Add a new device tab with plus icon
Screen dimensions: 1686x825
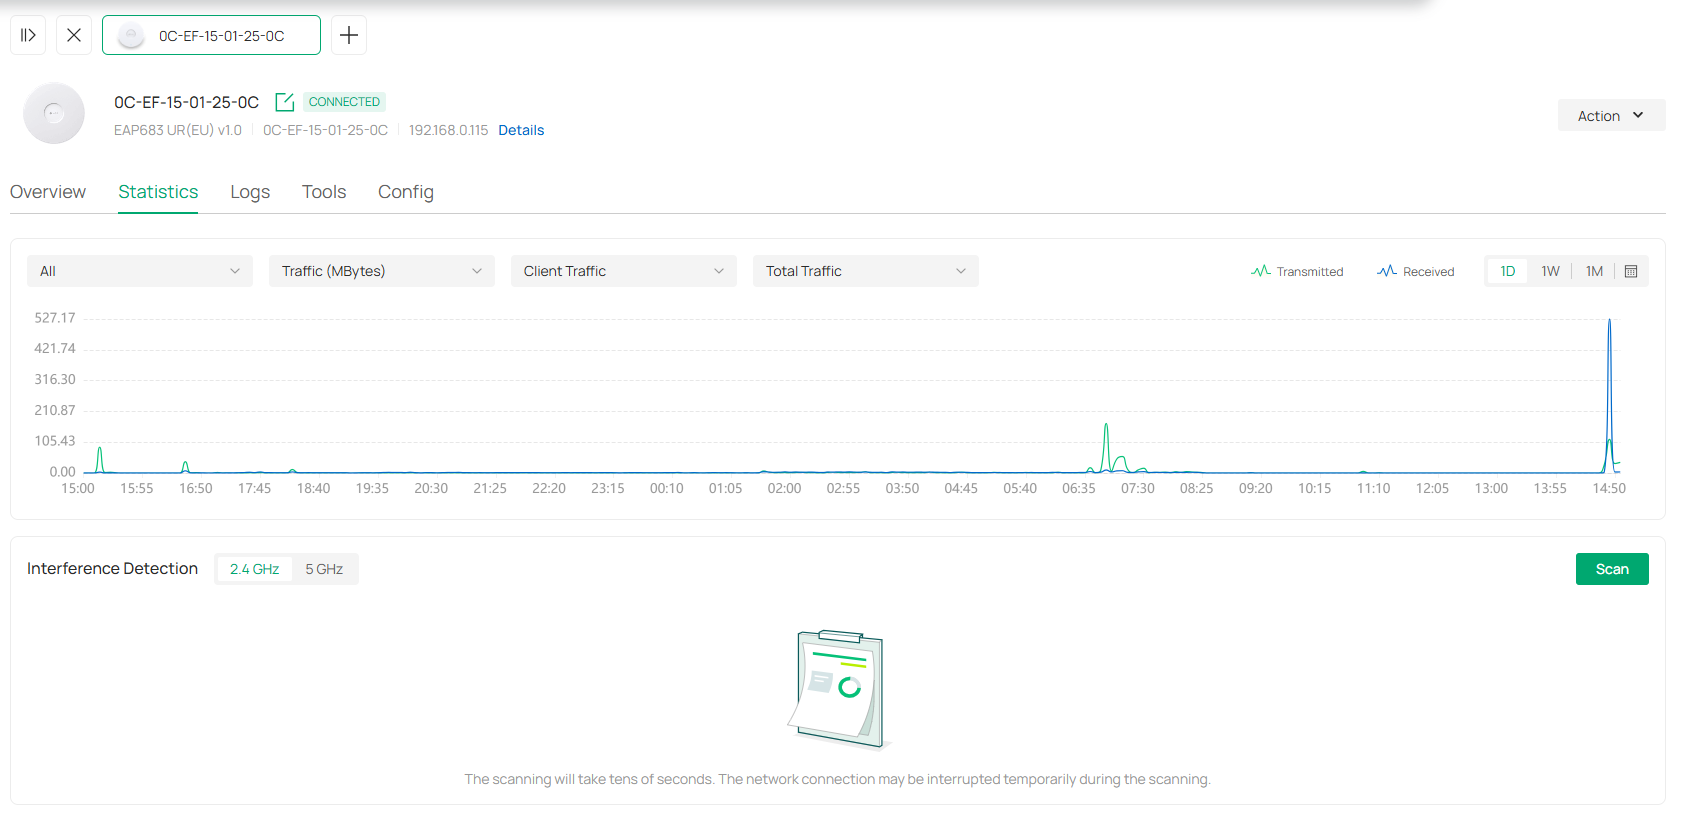[349, 35]
